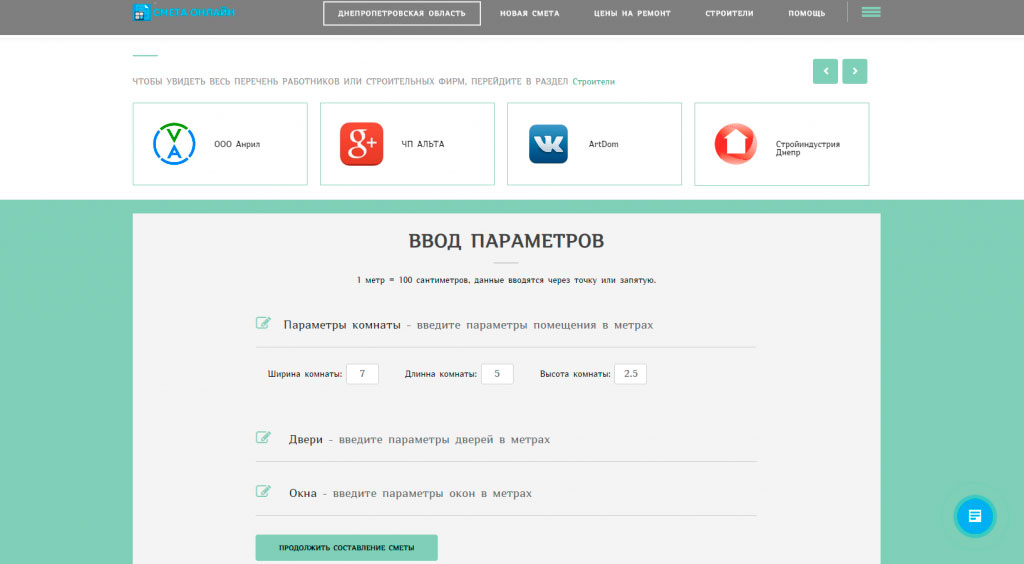Viewport: 1024px width, 564px height.
Task: Click the Стройиндустрия Днепр house logo
Action: click(735, 144)
